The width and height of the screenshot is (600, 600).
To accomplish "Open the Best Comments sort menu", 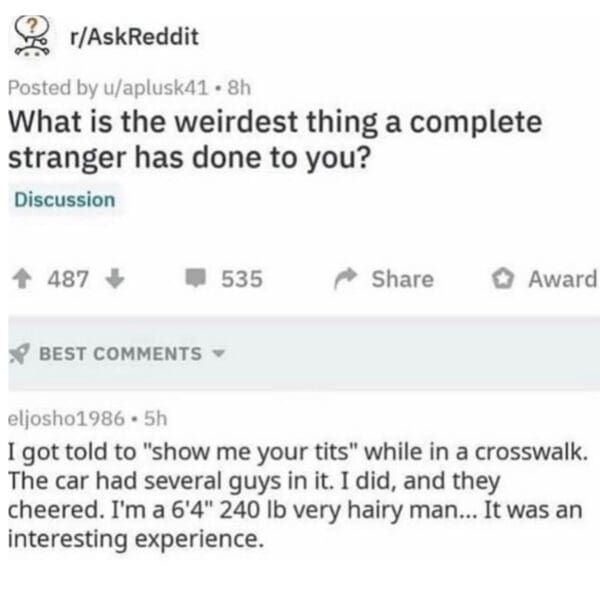I will point(120,354).
